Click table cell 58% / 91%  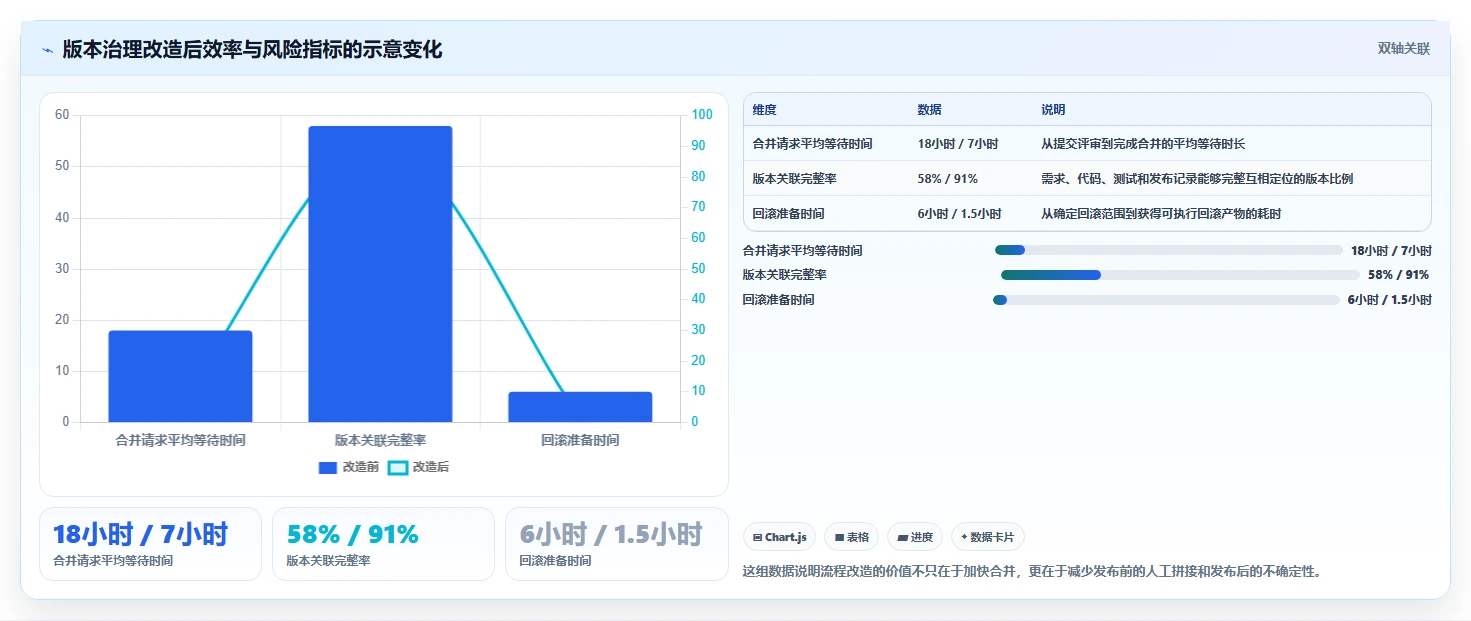(x=947, y=179)
